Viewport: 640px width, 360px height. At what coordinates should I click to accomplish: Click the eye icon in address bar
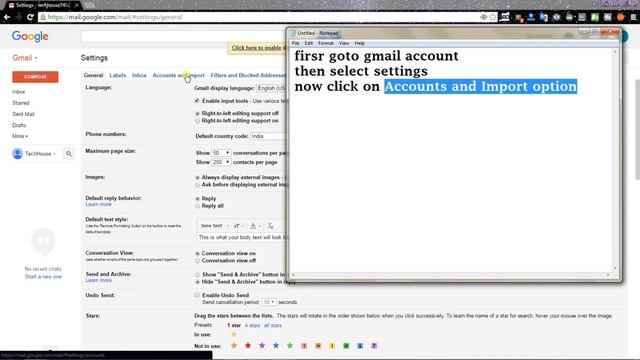pyautogui.click(x=483, y=17)
